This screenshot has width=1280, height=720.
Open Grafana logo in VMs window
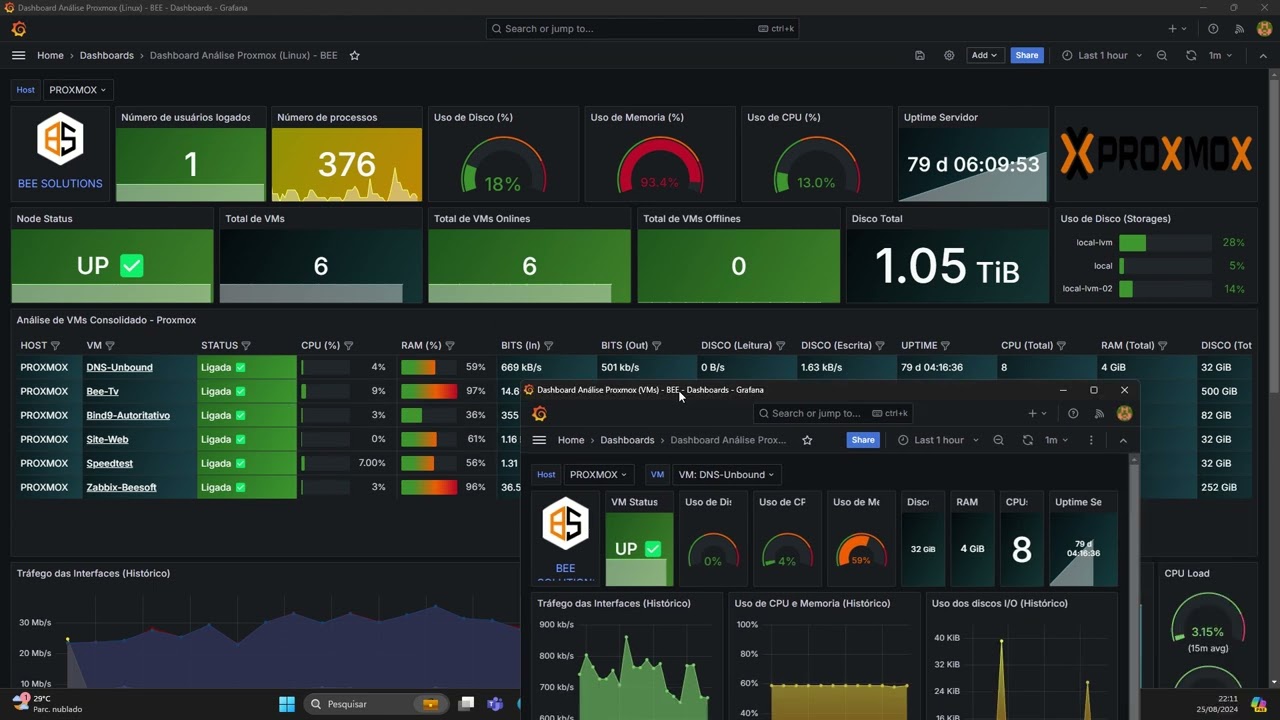click(540, 414)
